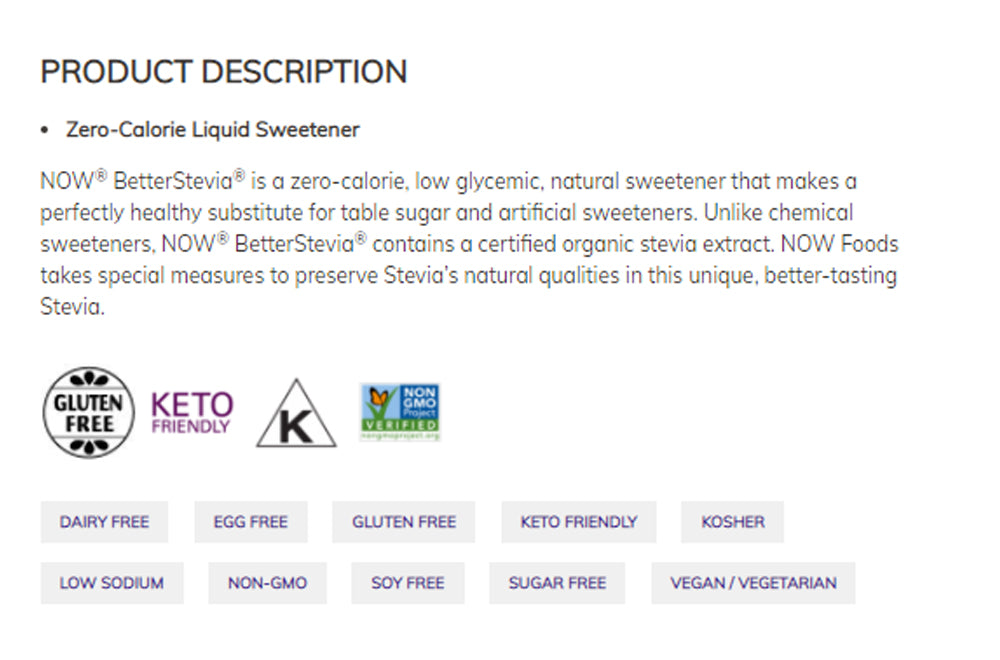Click the purple Keto Friendly logo

[x=192, y=412]
